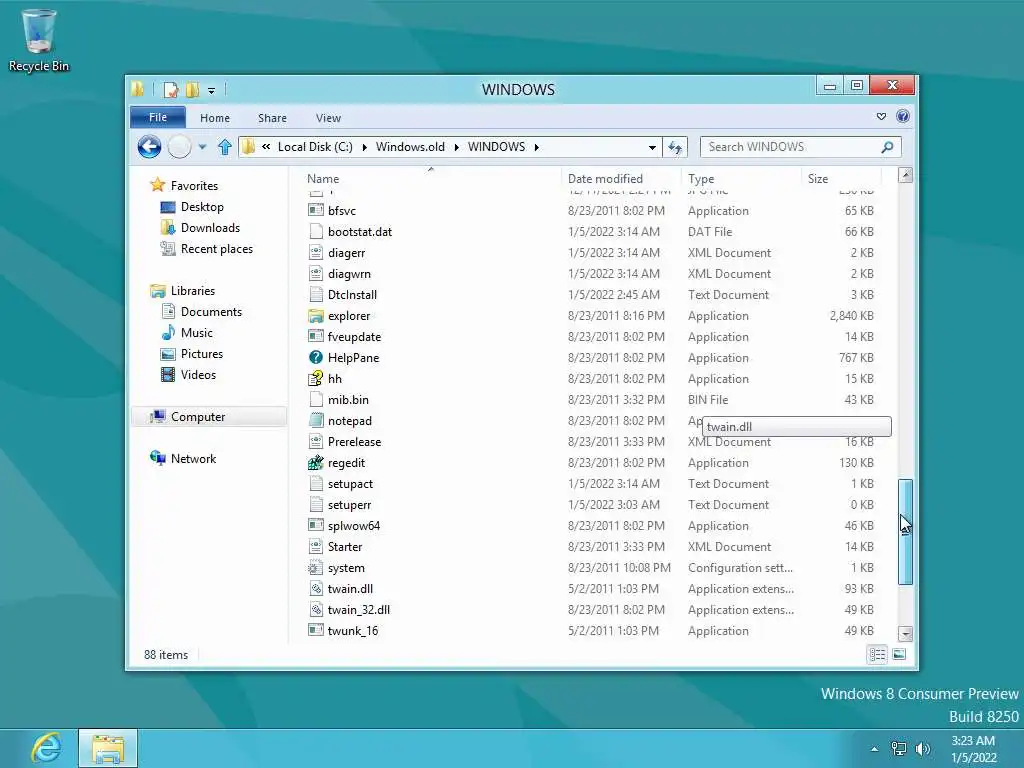
Task: Select the regedit application icon
Action: (316, 462)
